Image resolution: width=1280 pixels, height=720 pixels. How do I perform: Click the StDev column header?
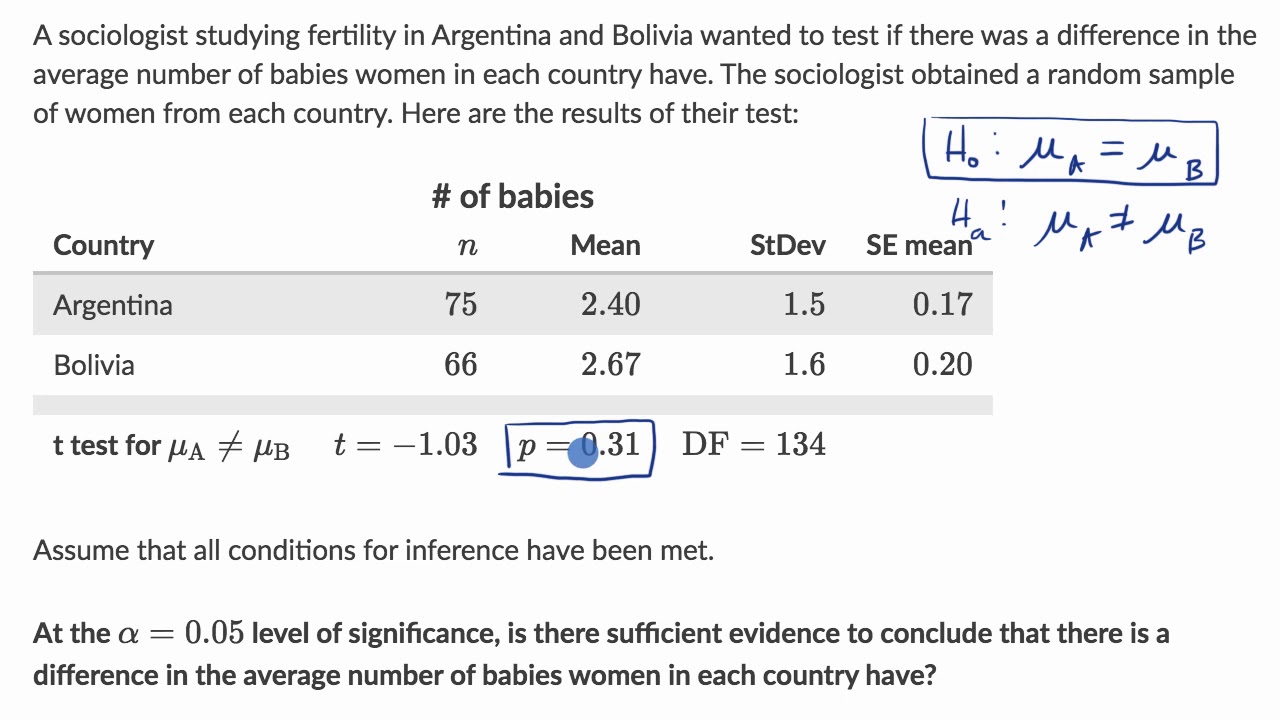pyautogui.click(x=787, y=245)
